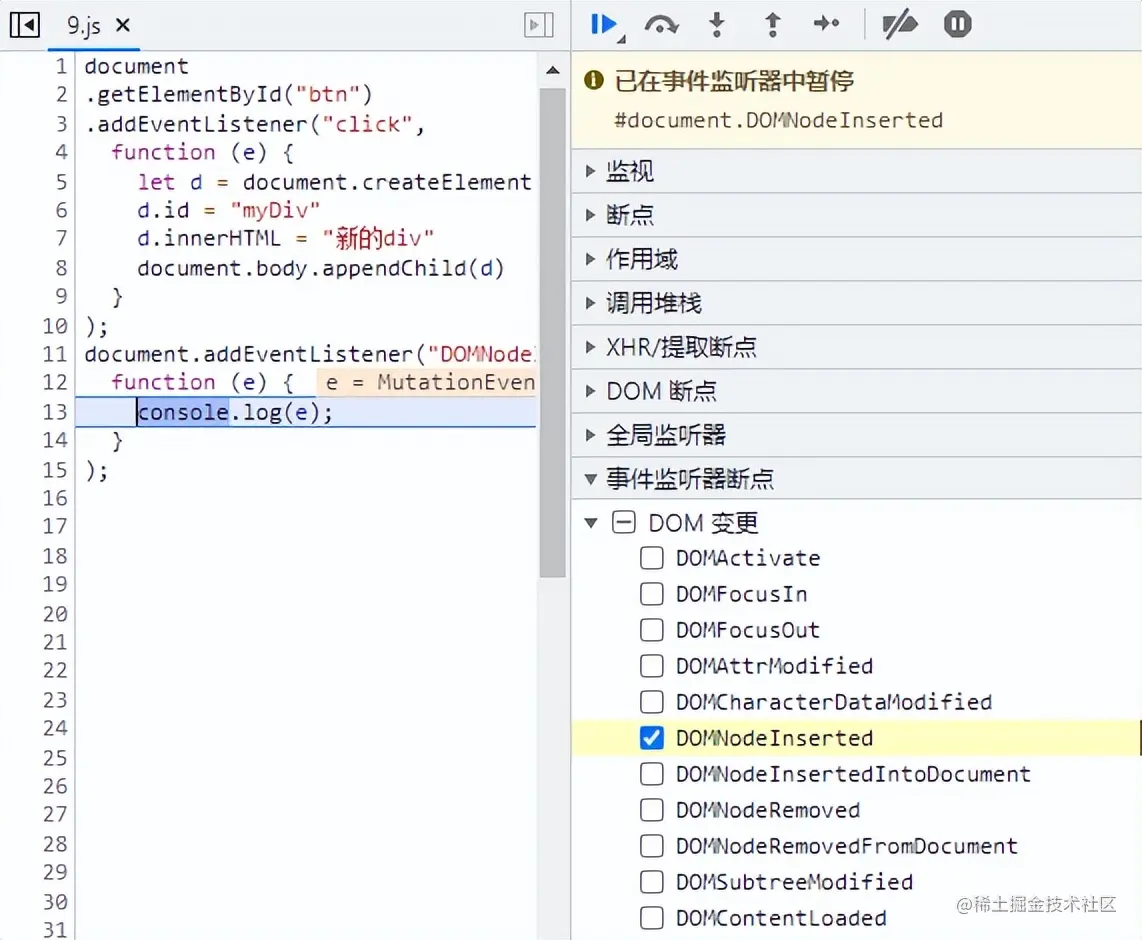This screenshot has width=1142, height=940.
Task: Click line number 13 in the gutter
Action: (x=55, y=412)
